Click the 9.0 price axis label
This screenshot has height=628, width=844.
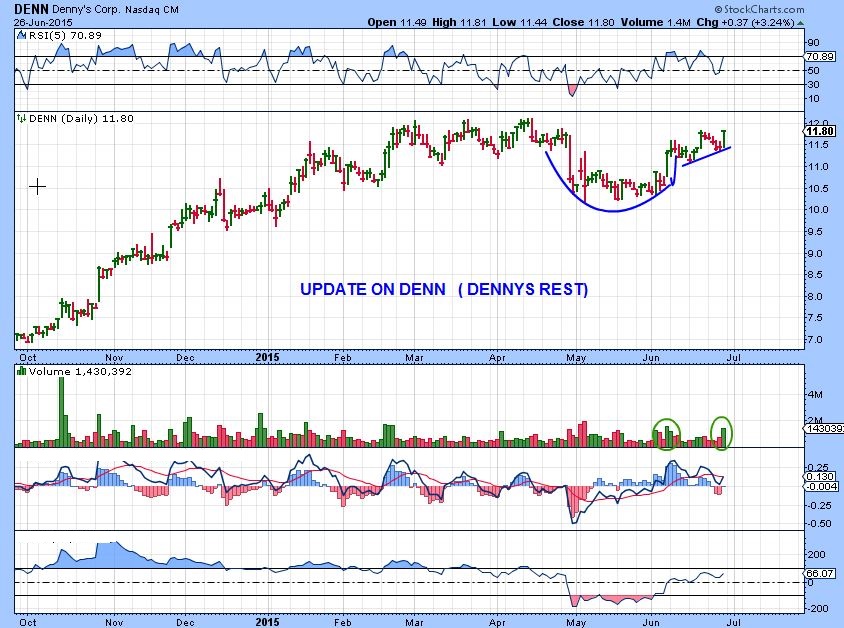(x=815, y=253)
